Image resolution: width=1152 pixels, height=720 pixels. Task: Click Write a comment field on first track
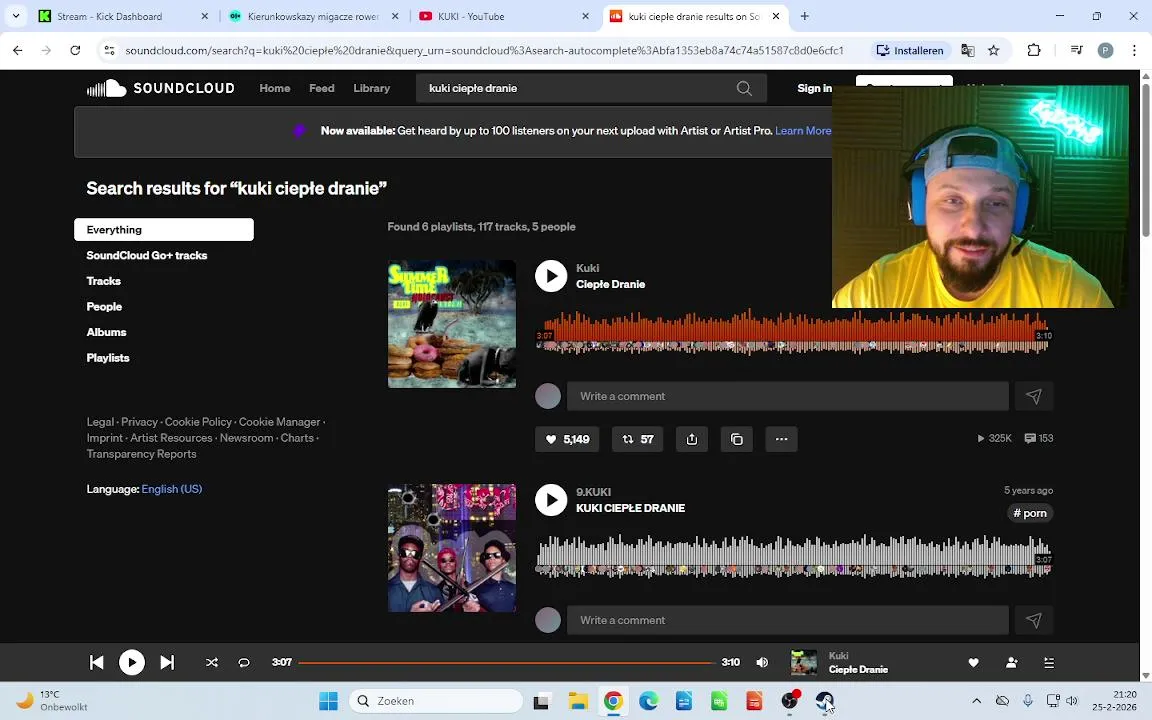pyautogui.click(x=788, y=396)
